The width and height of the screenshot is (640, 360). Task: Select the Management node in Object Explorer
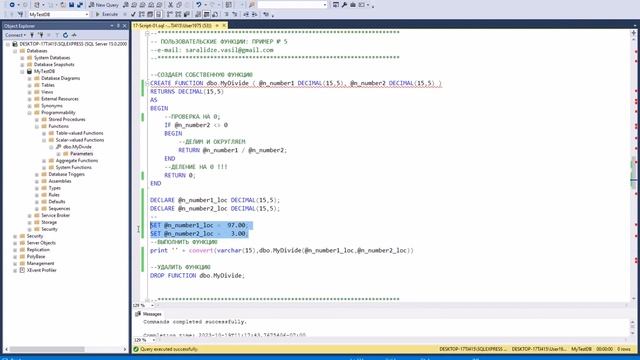[40, 263]
